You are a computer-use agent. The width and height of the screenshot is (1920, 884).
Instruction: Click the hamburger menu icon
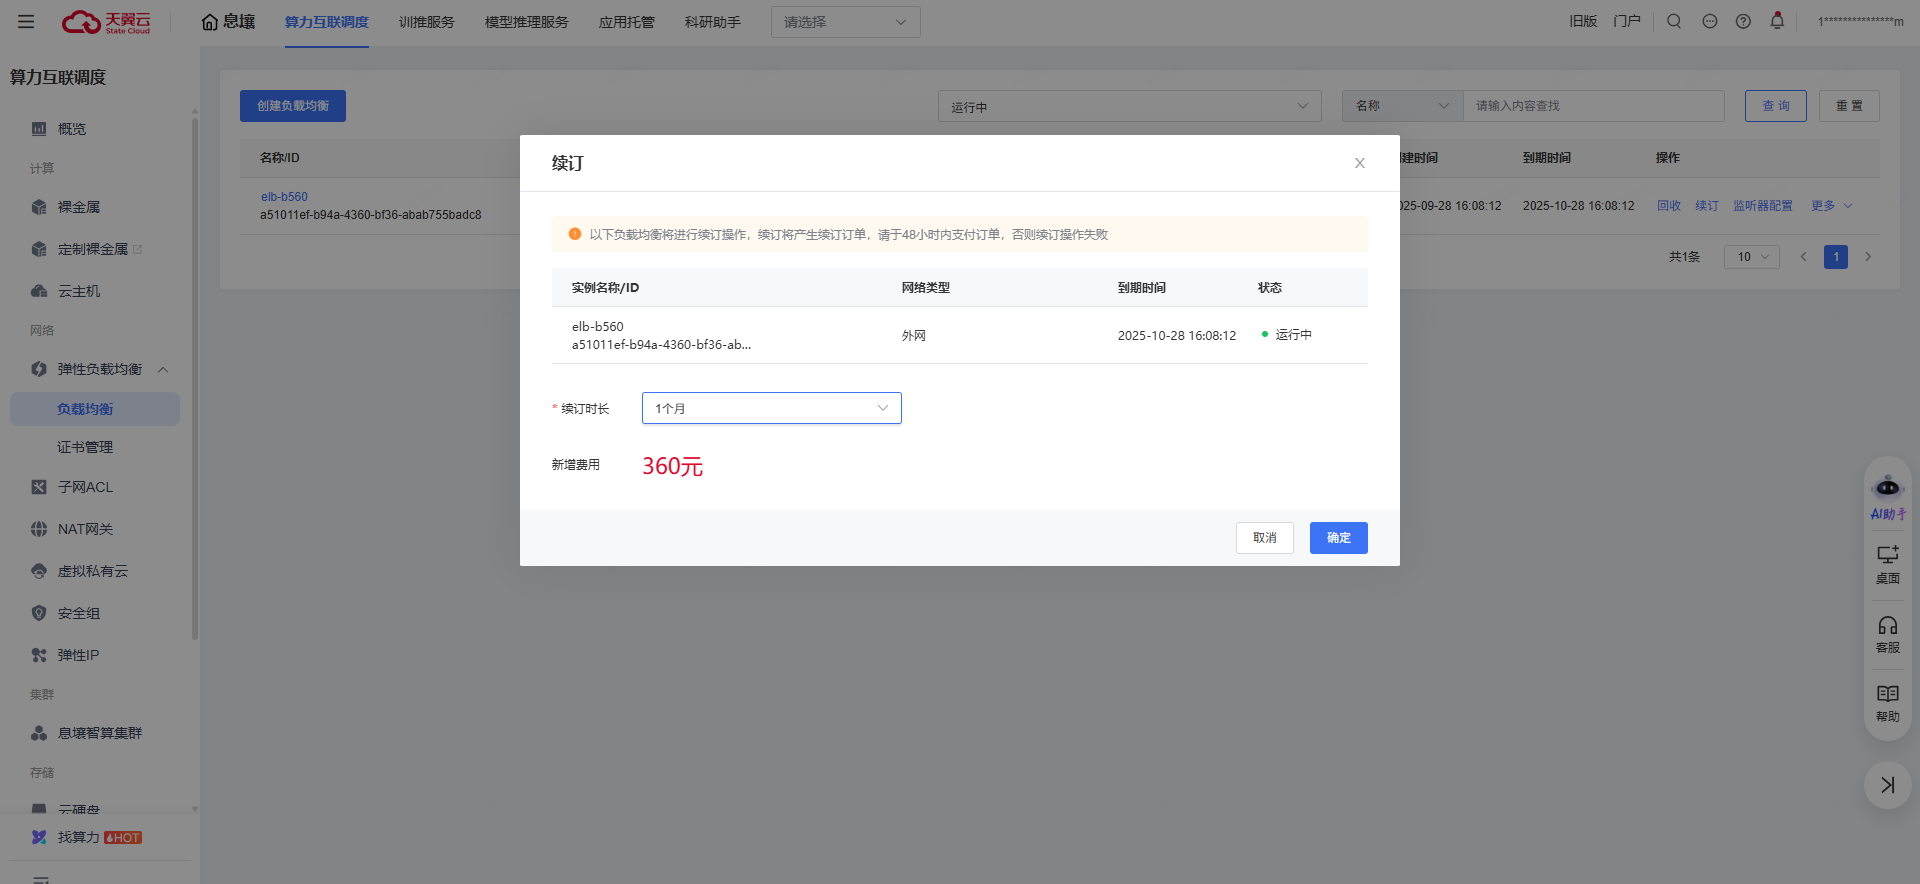point(26,22)
